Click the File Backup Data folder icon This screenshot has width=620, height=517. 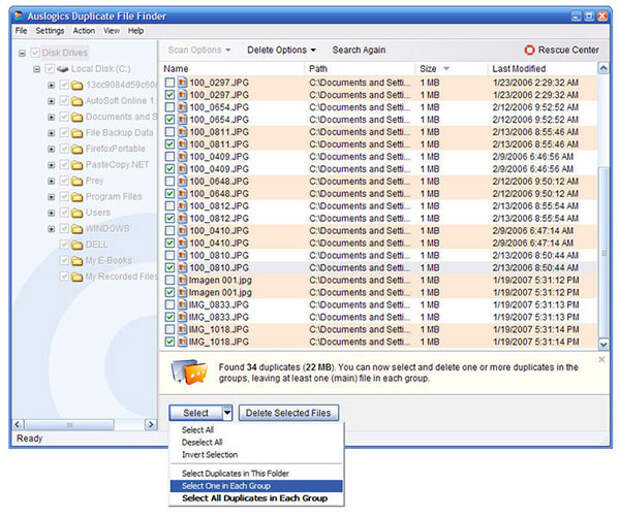pos(77,133)
